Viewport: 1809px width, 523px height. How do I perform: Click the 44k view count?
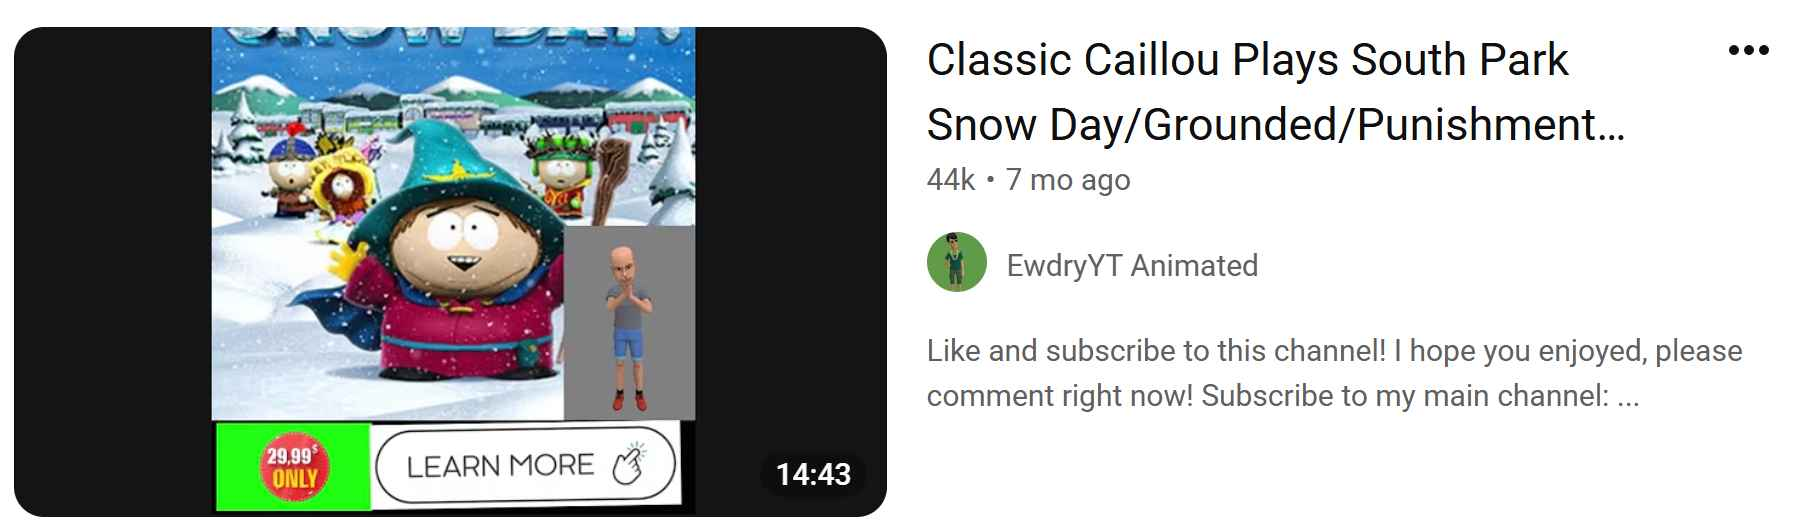coord(950,180)
